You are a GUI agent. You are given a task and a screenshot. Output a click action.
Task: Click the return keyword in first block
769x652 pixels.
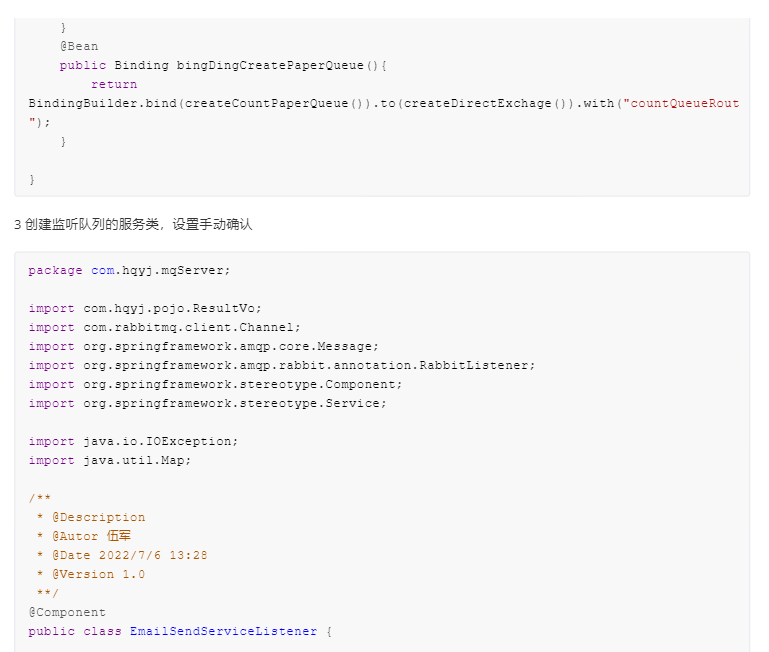pos(114,84)
